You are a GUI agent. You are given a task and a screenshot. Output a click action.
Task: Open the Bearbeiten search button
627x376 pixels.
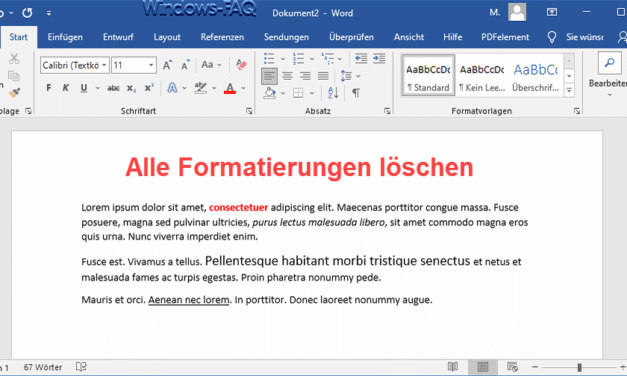[x=609, y=63]
